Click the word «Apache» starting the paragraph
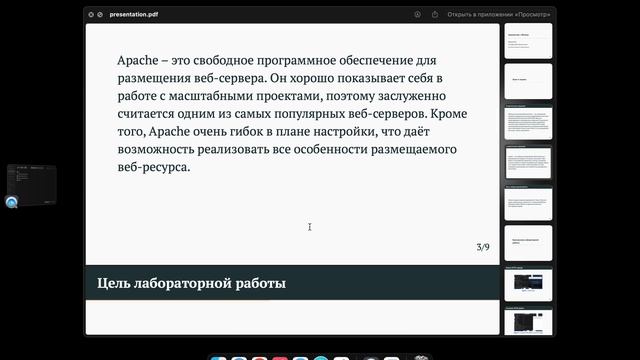640x360 pixels. [x=138, y=60]
